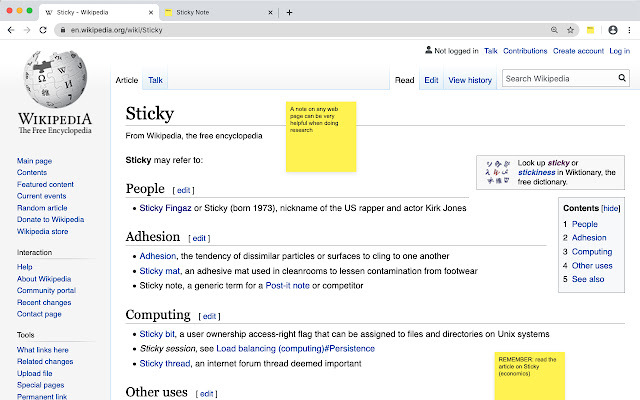
Task: Open the View history tab
Action: tap(470, 80)
